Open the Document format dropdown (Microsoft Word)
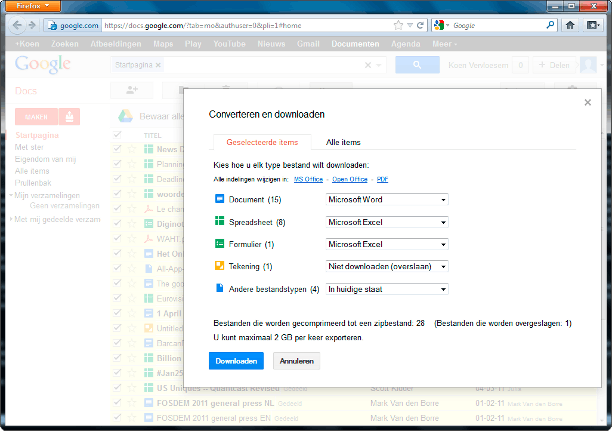 (x=387, y=199)
